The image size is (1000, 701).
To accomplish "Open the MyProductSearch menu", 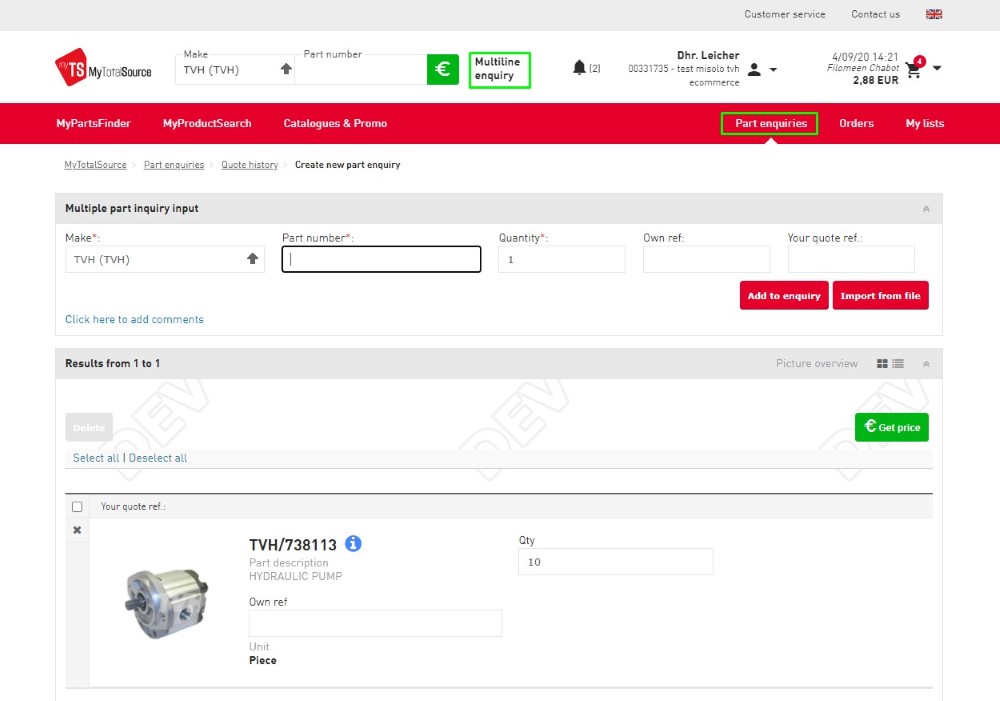I will pyautogui.click(x=207, y=123).
